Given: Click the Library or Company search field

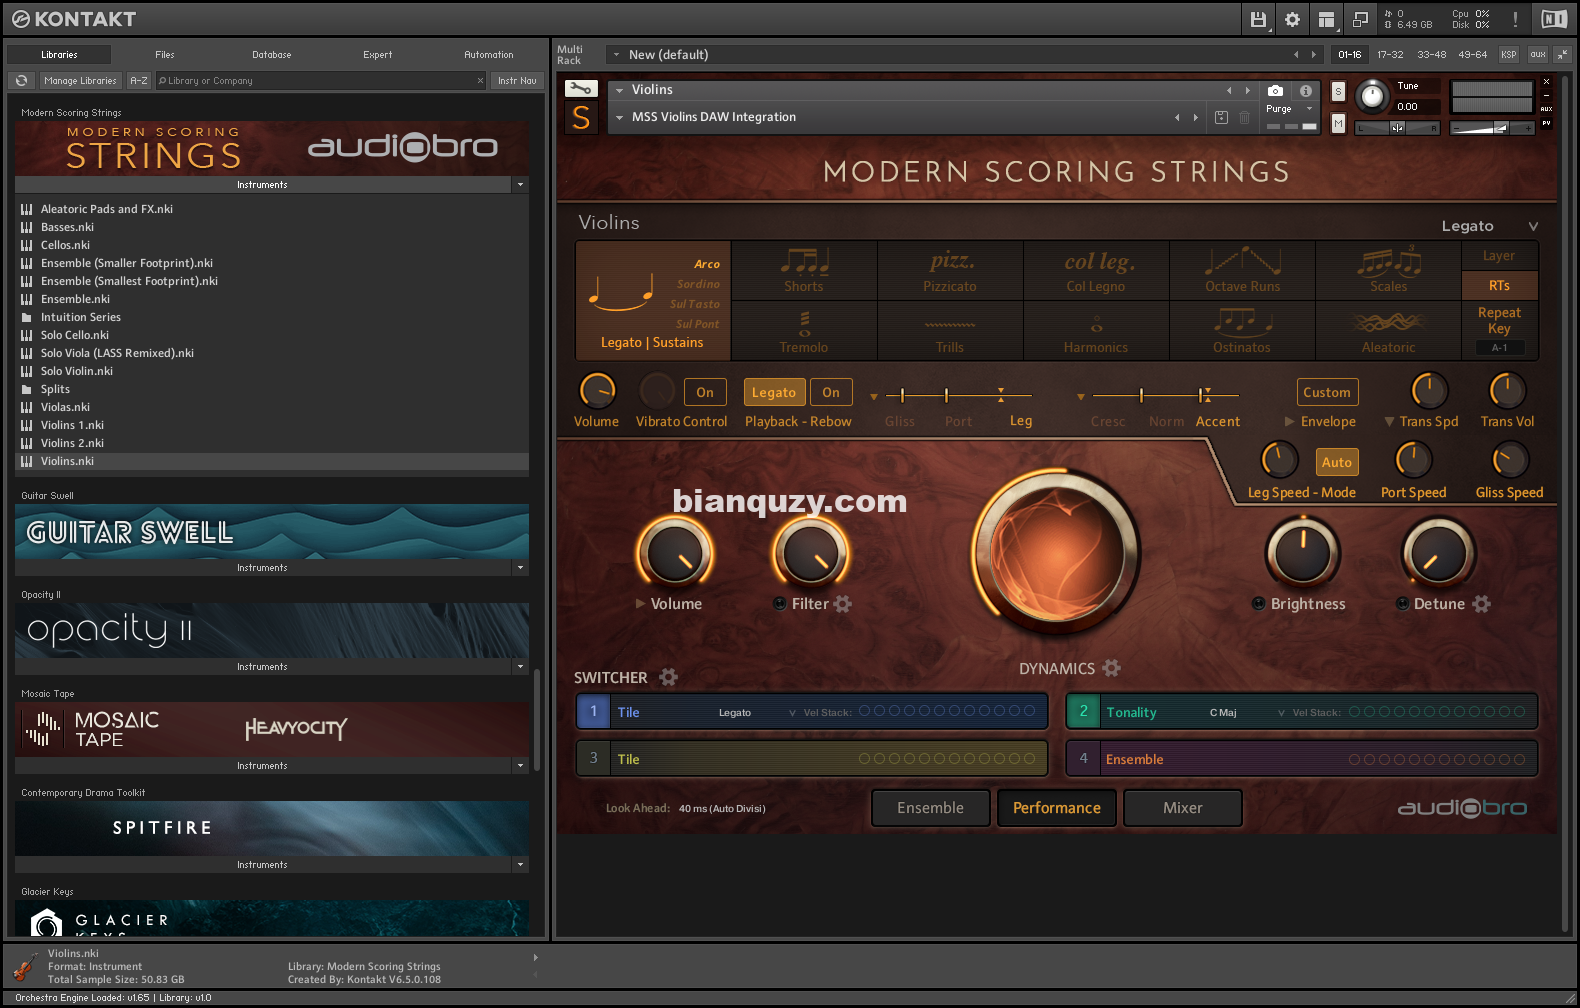Looking at the screenshot, I should click(x=320, y=81).
